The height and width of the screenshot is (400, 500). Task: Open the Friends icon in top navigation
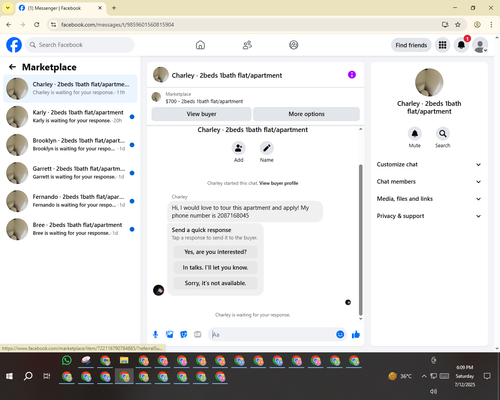click(x=247, y=45)
